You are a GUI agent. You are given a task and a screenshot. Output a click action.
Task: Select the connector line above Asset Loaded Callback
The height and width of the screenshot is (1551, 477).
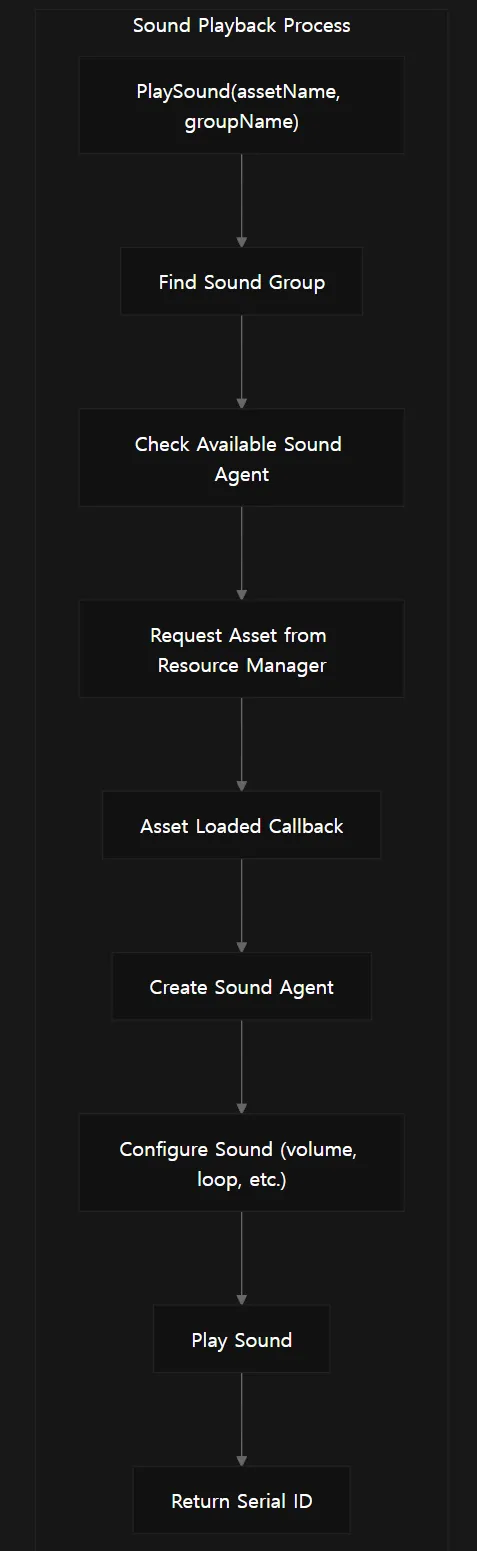241,739
